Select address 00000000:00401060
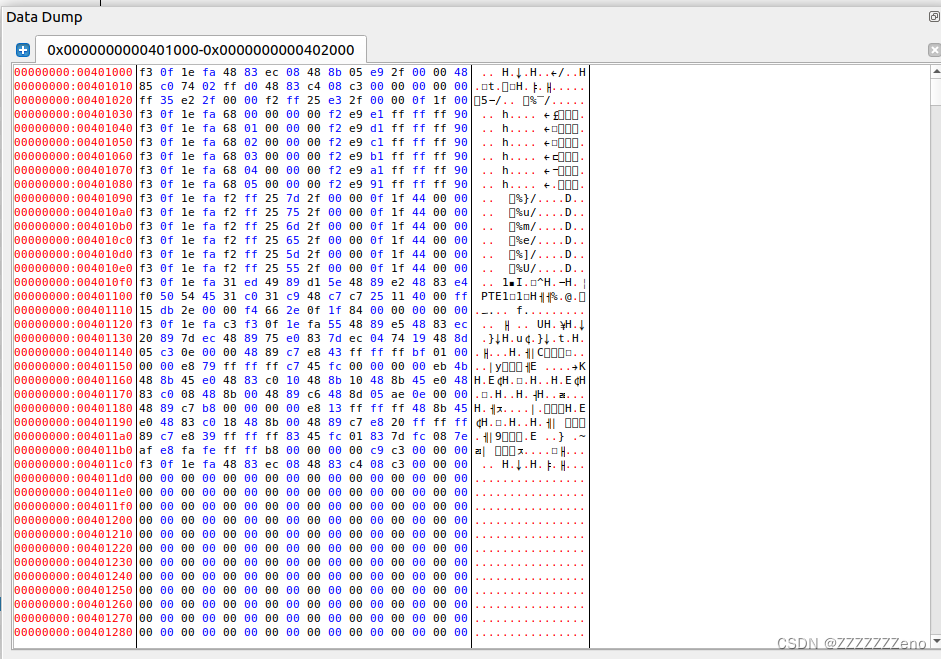 (73, 156)
